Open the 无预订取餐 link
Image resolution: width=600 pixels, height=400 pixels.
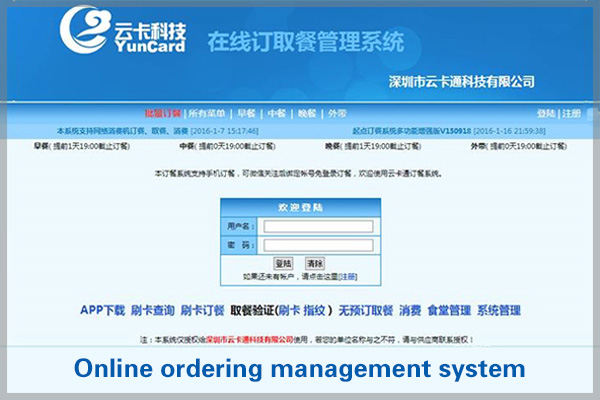pyautogui.click(x=366, y=310)
